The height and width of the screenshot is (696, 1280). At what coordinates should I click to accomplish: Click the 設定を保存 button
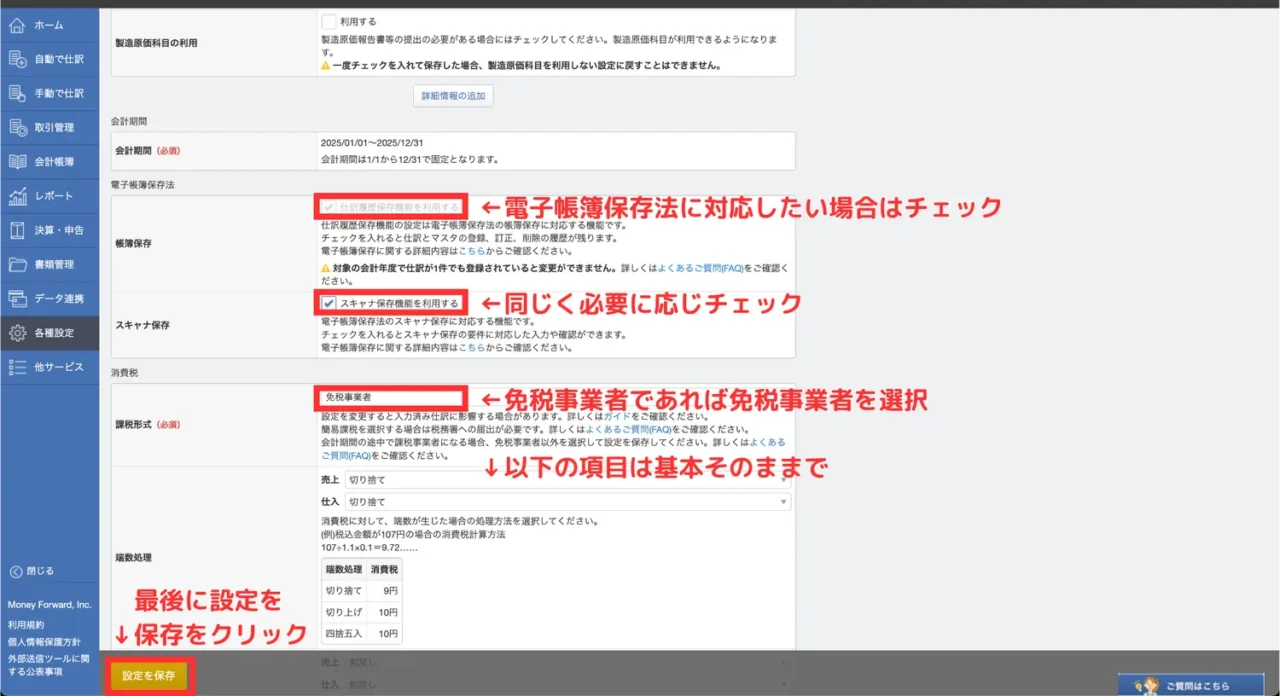coord(149,676)
